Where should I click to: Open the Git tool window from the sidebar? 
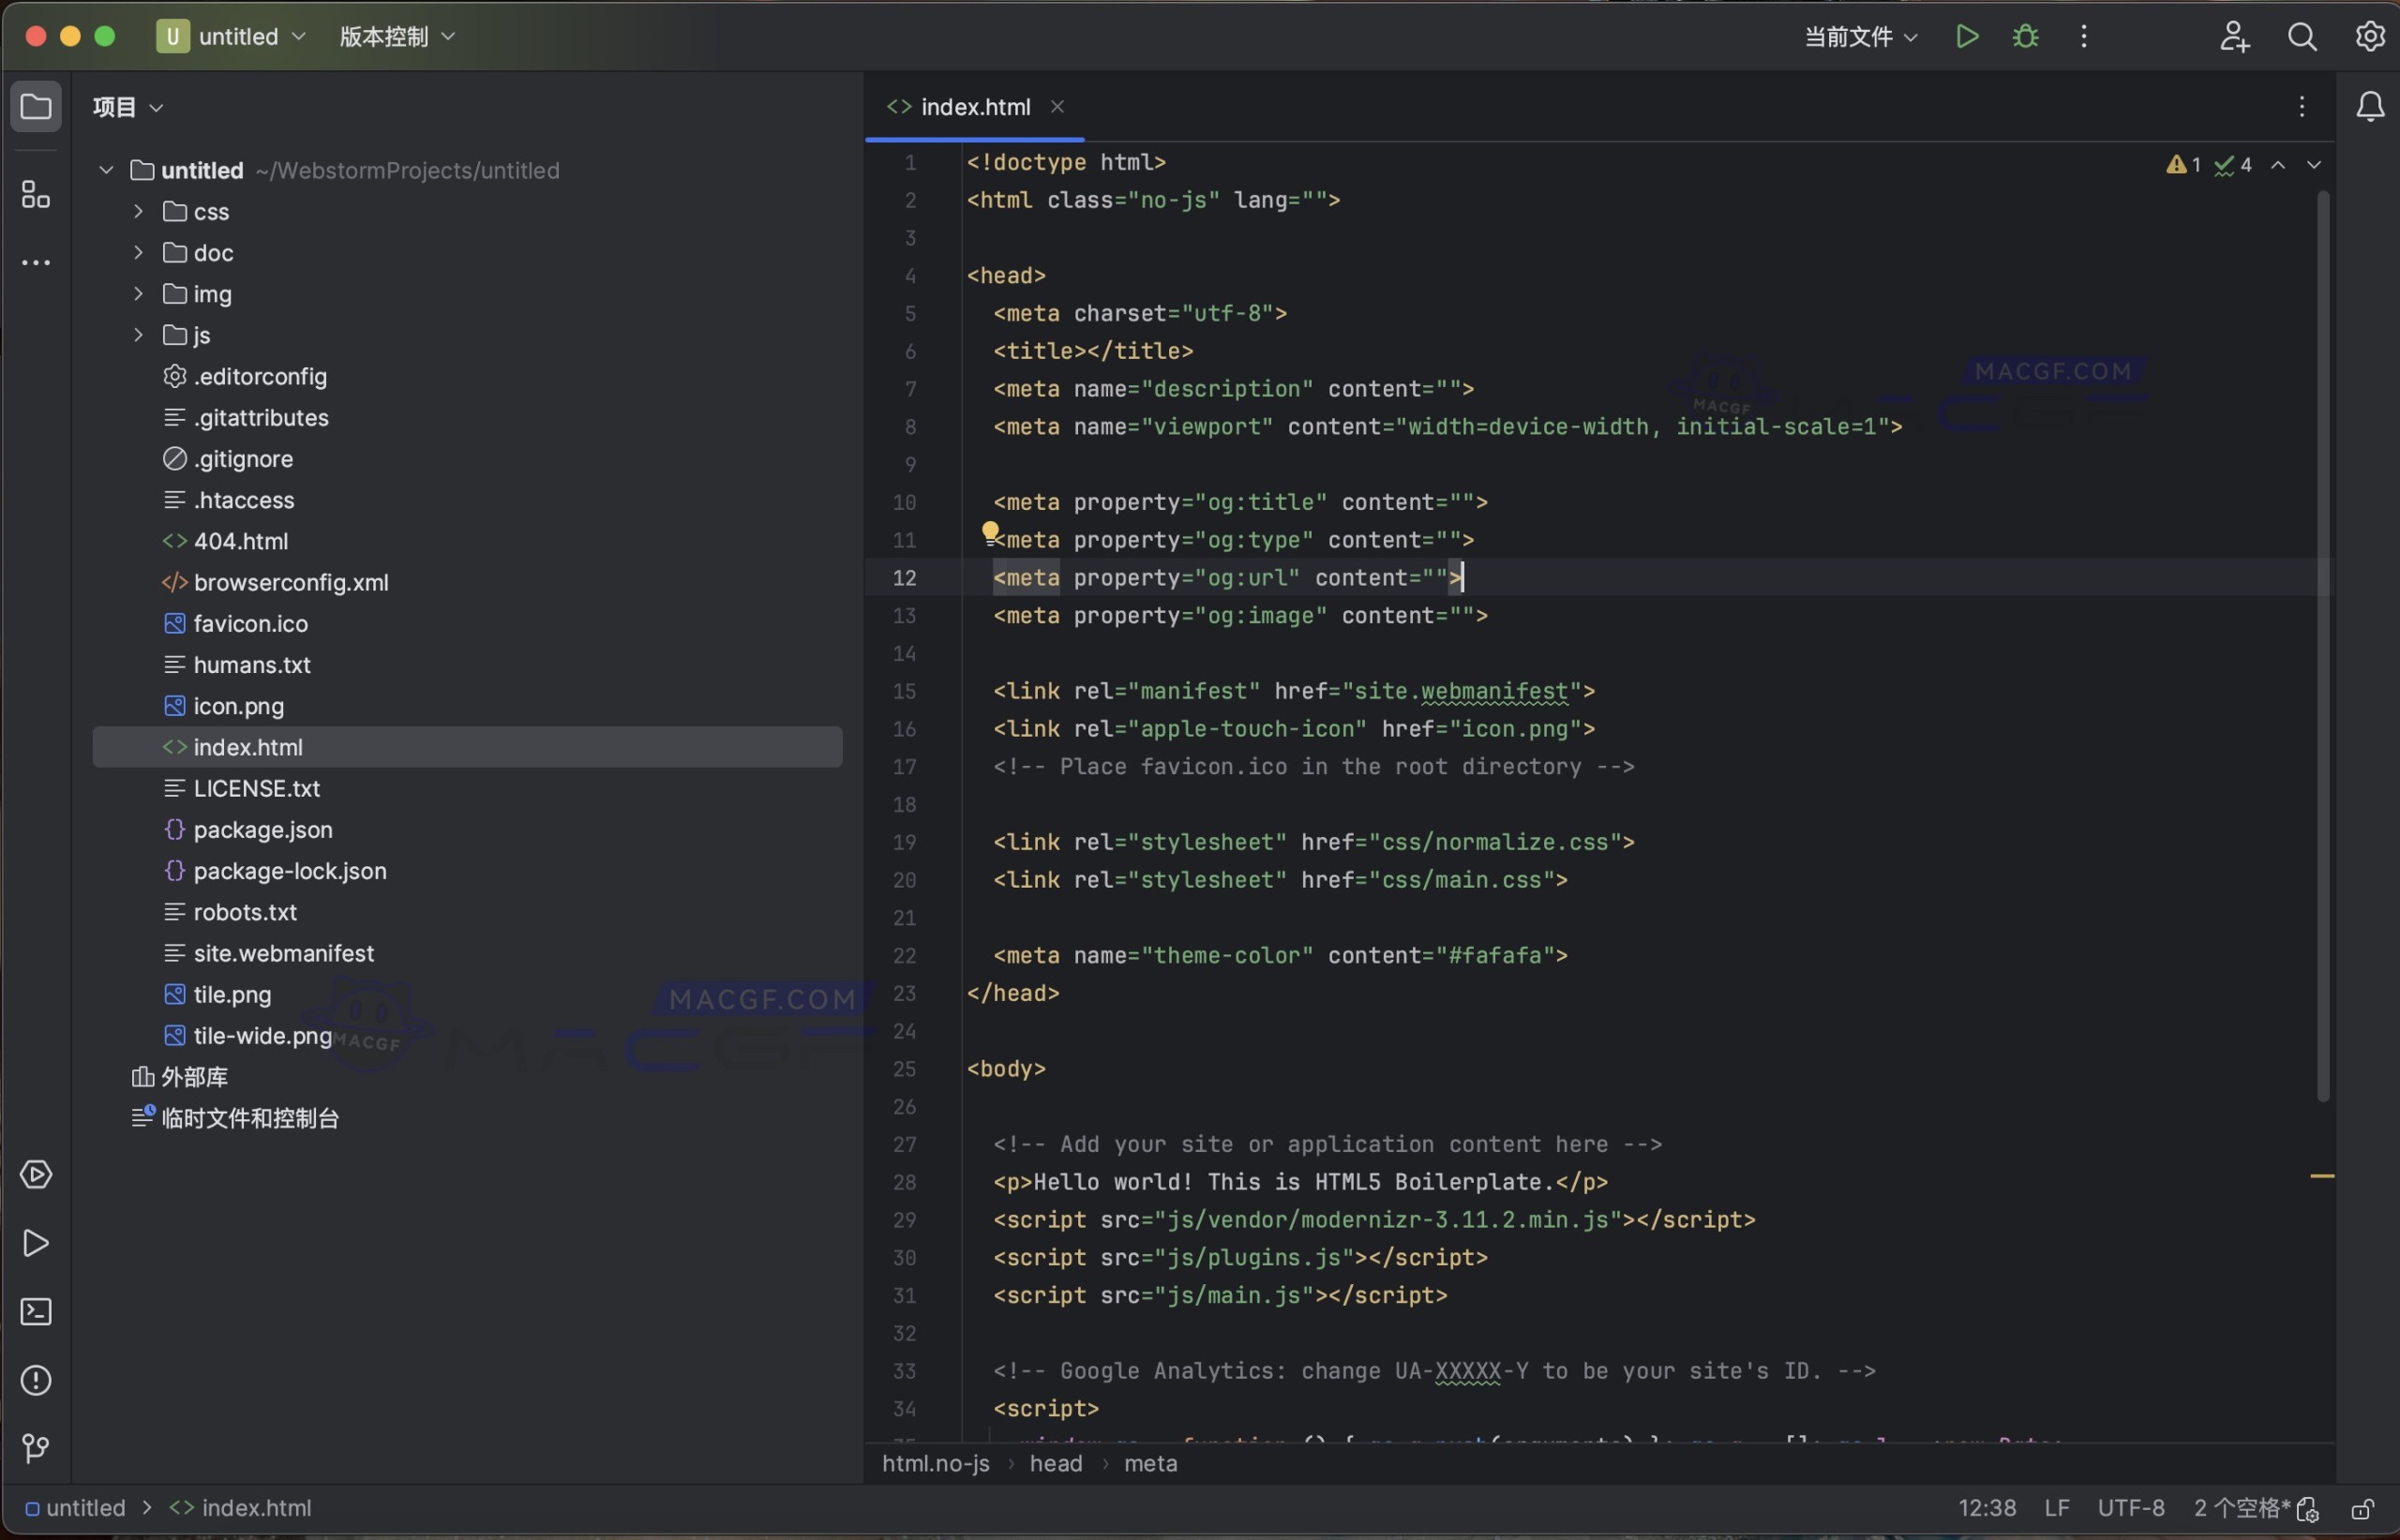[36, 1449]
